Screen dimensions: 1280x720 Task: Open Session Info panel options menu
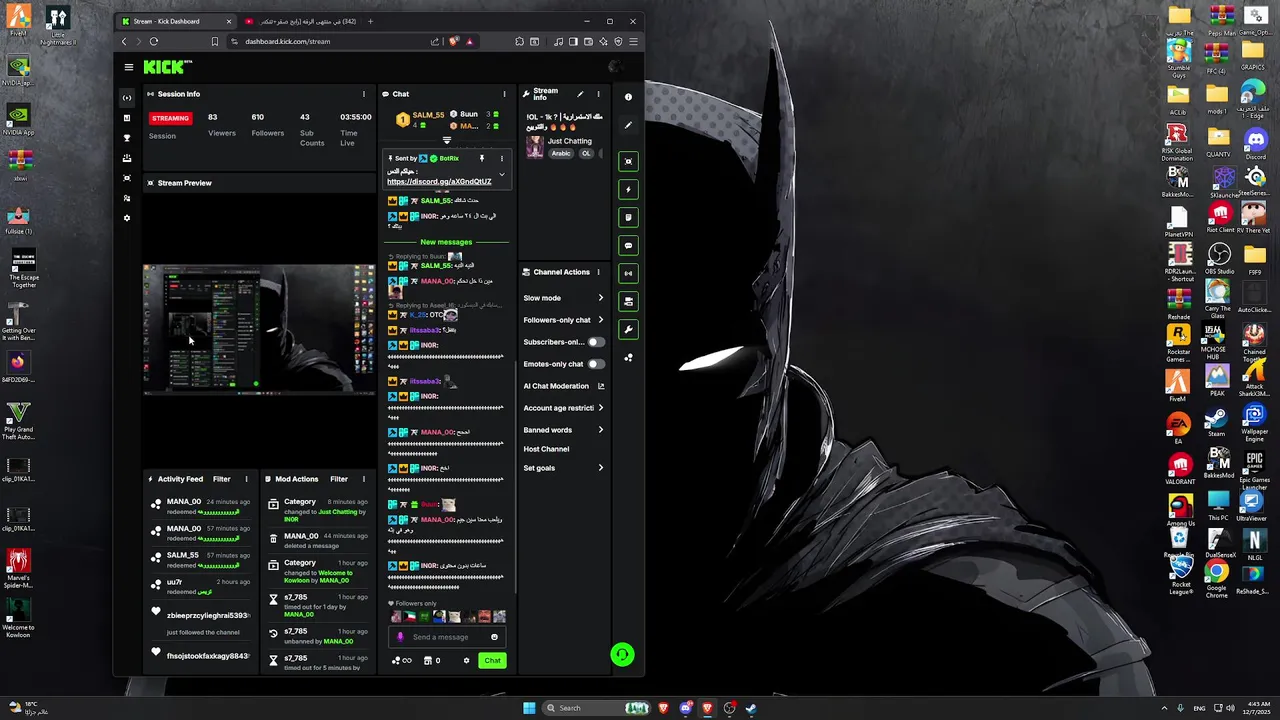point(364,94)
